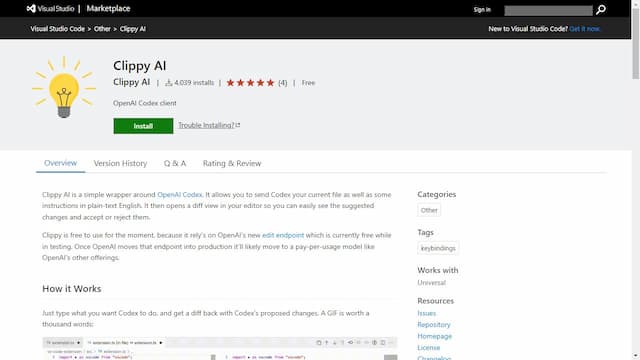Click the Clippy AI lightbulb logo
Screen dimensions: 640x360
click(x=64, y=87)
